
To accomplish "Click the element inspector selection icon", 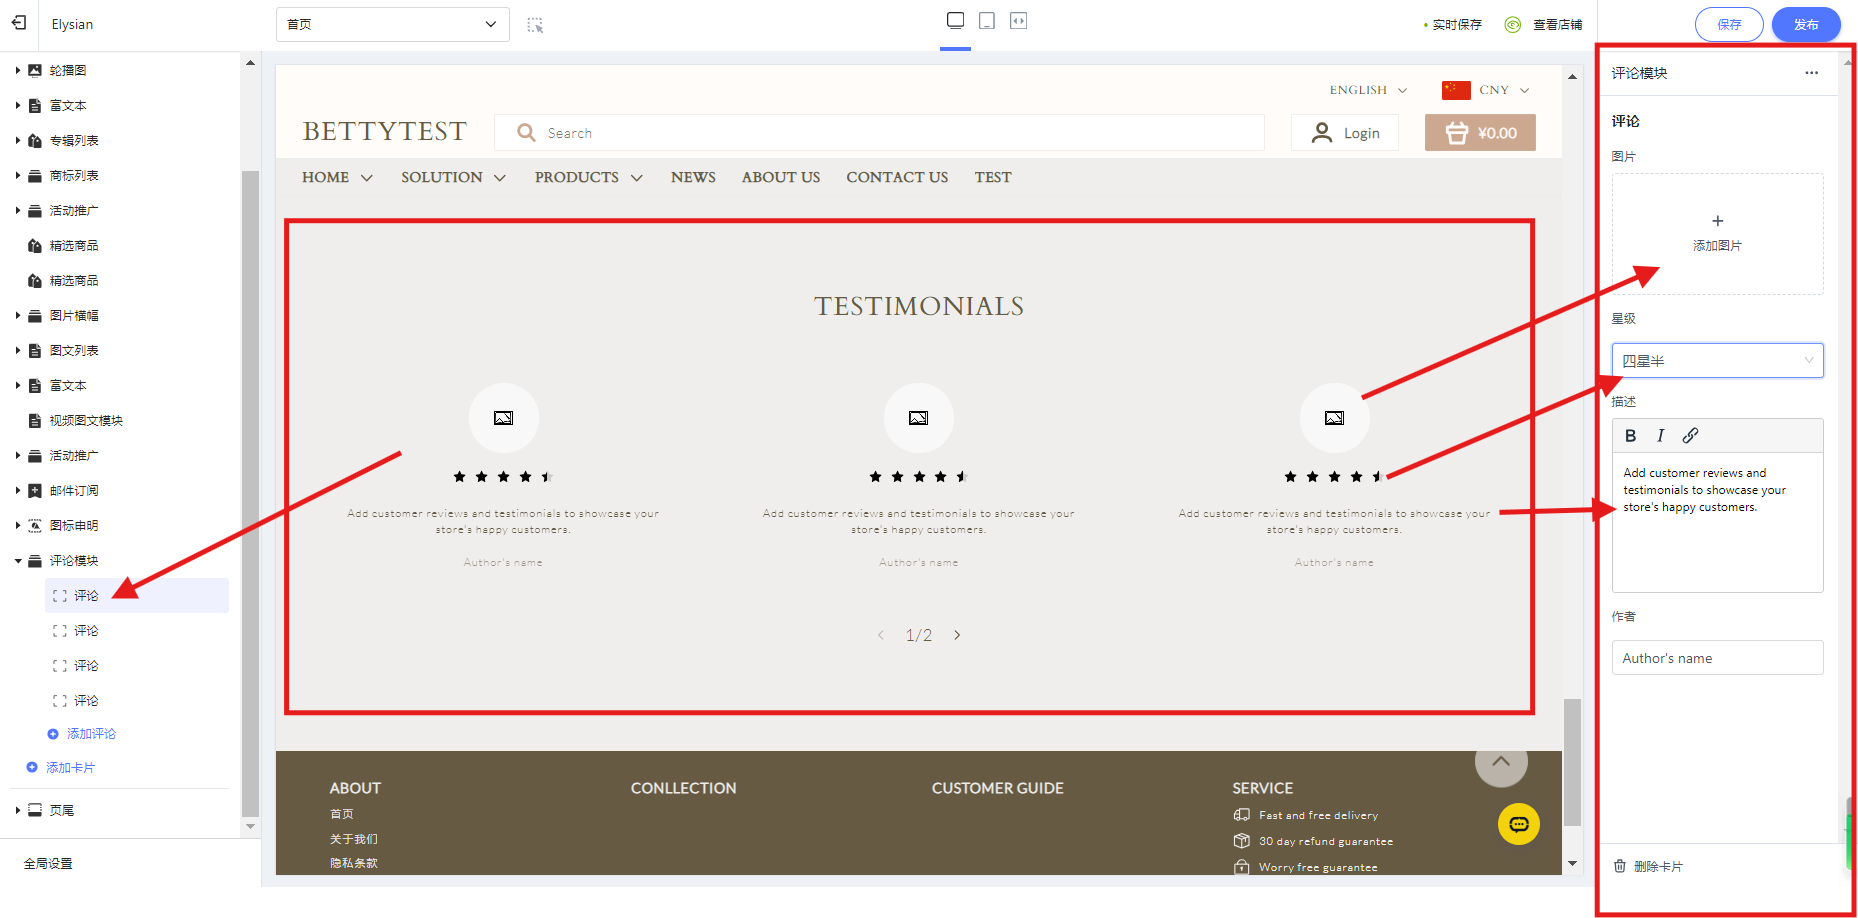I will [535, 25].
